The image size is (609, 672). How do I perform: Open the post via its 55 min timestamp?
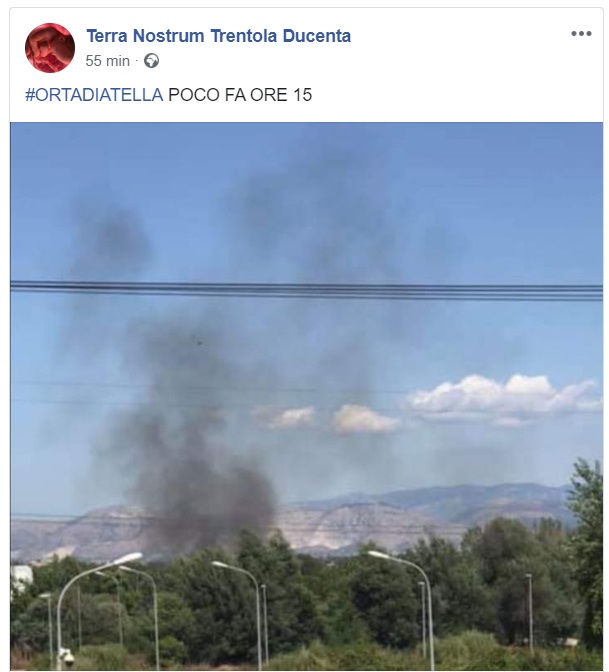click(x=107, y=61)
